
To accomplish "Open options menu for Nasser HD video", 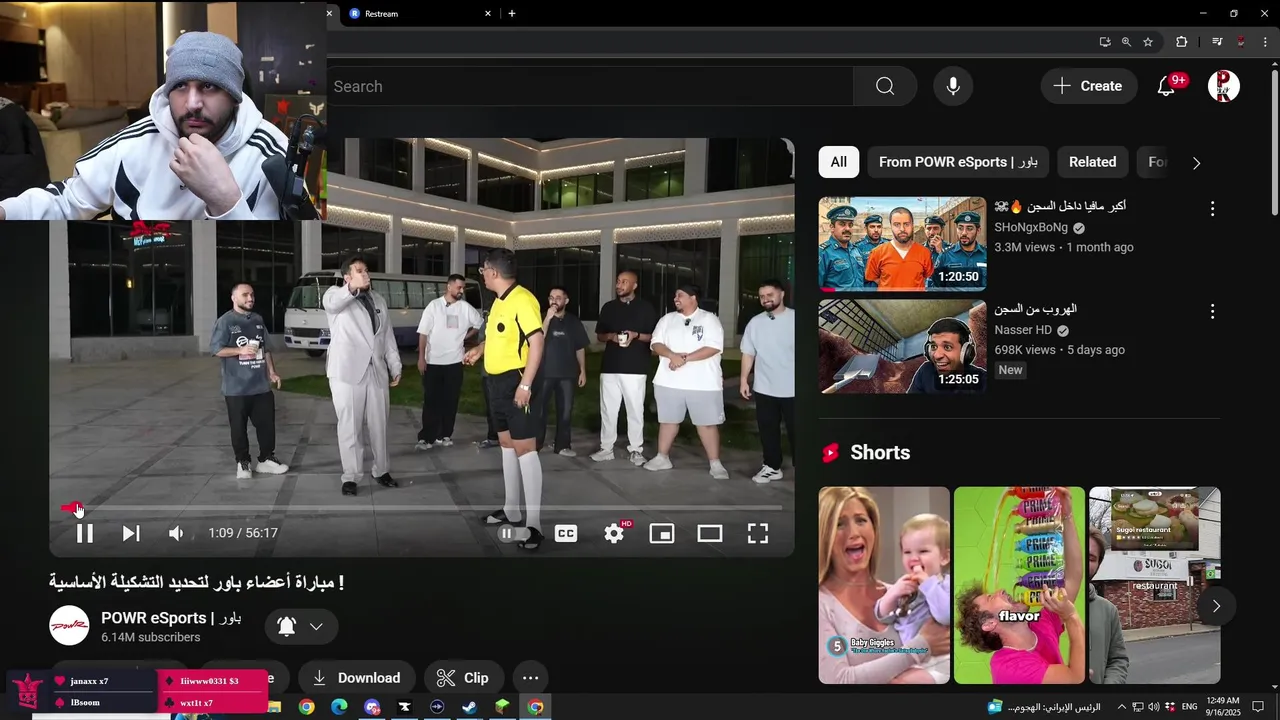I will click(1212, 312).
